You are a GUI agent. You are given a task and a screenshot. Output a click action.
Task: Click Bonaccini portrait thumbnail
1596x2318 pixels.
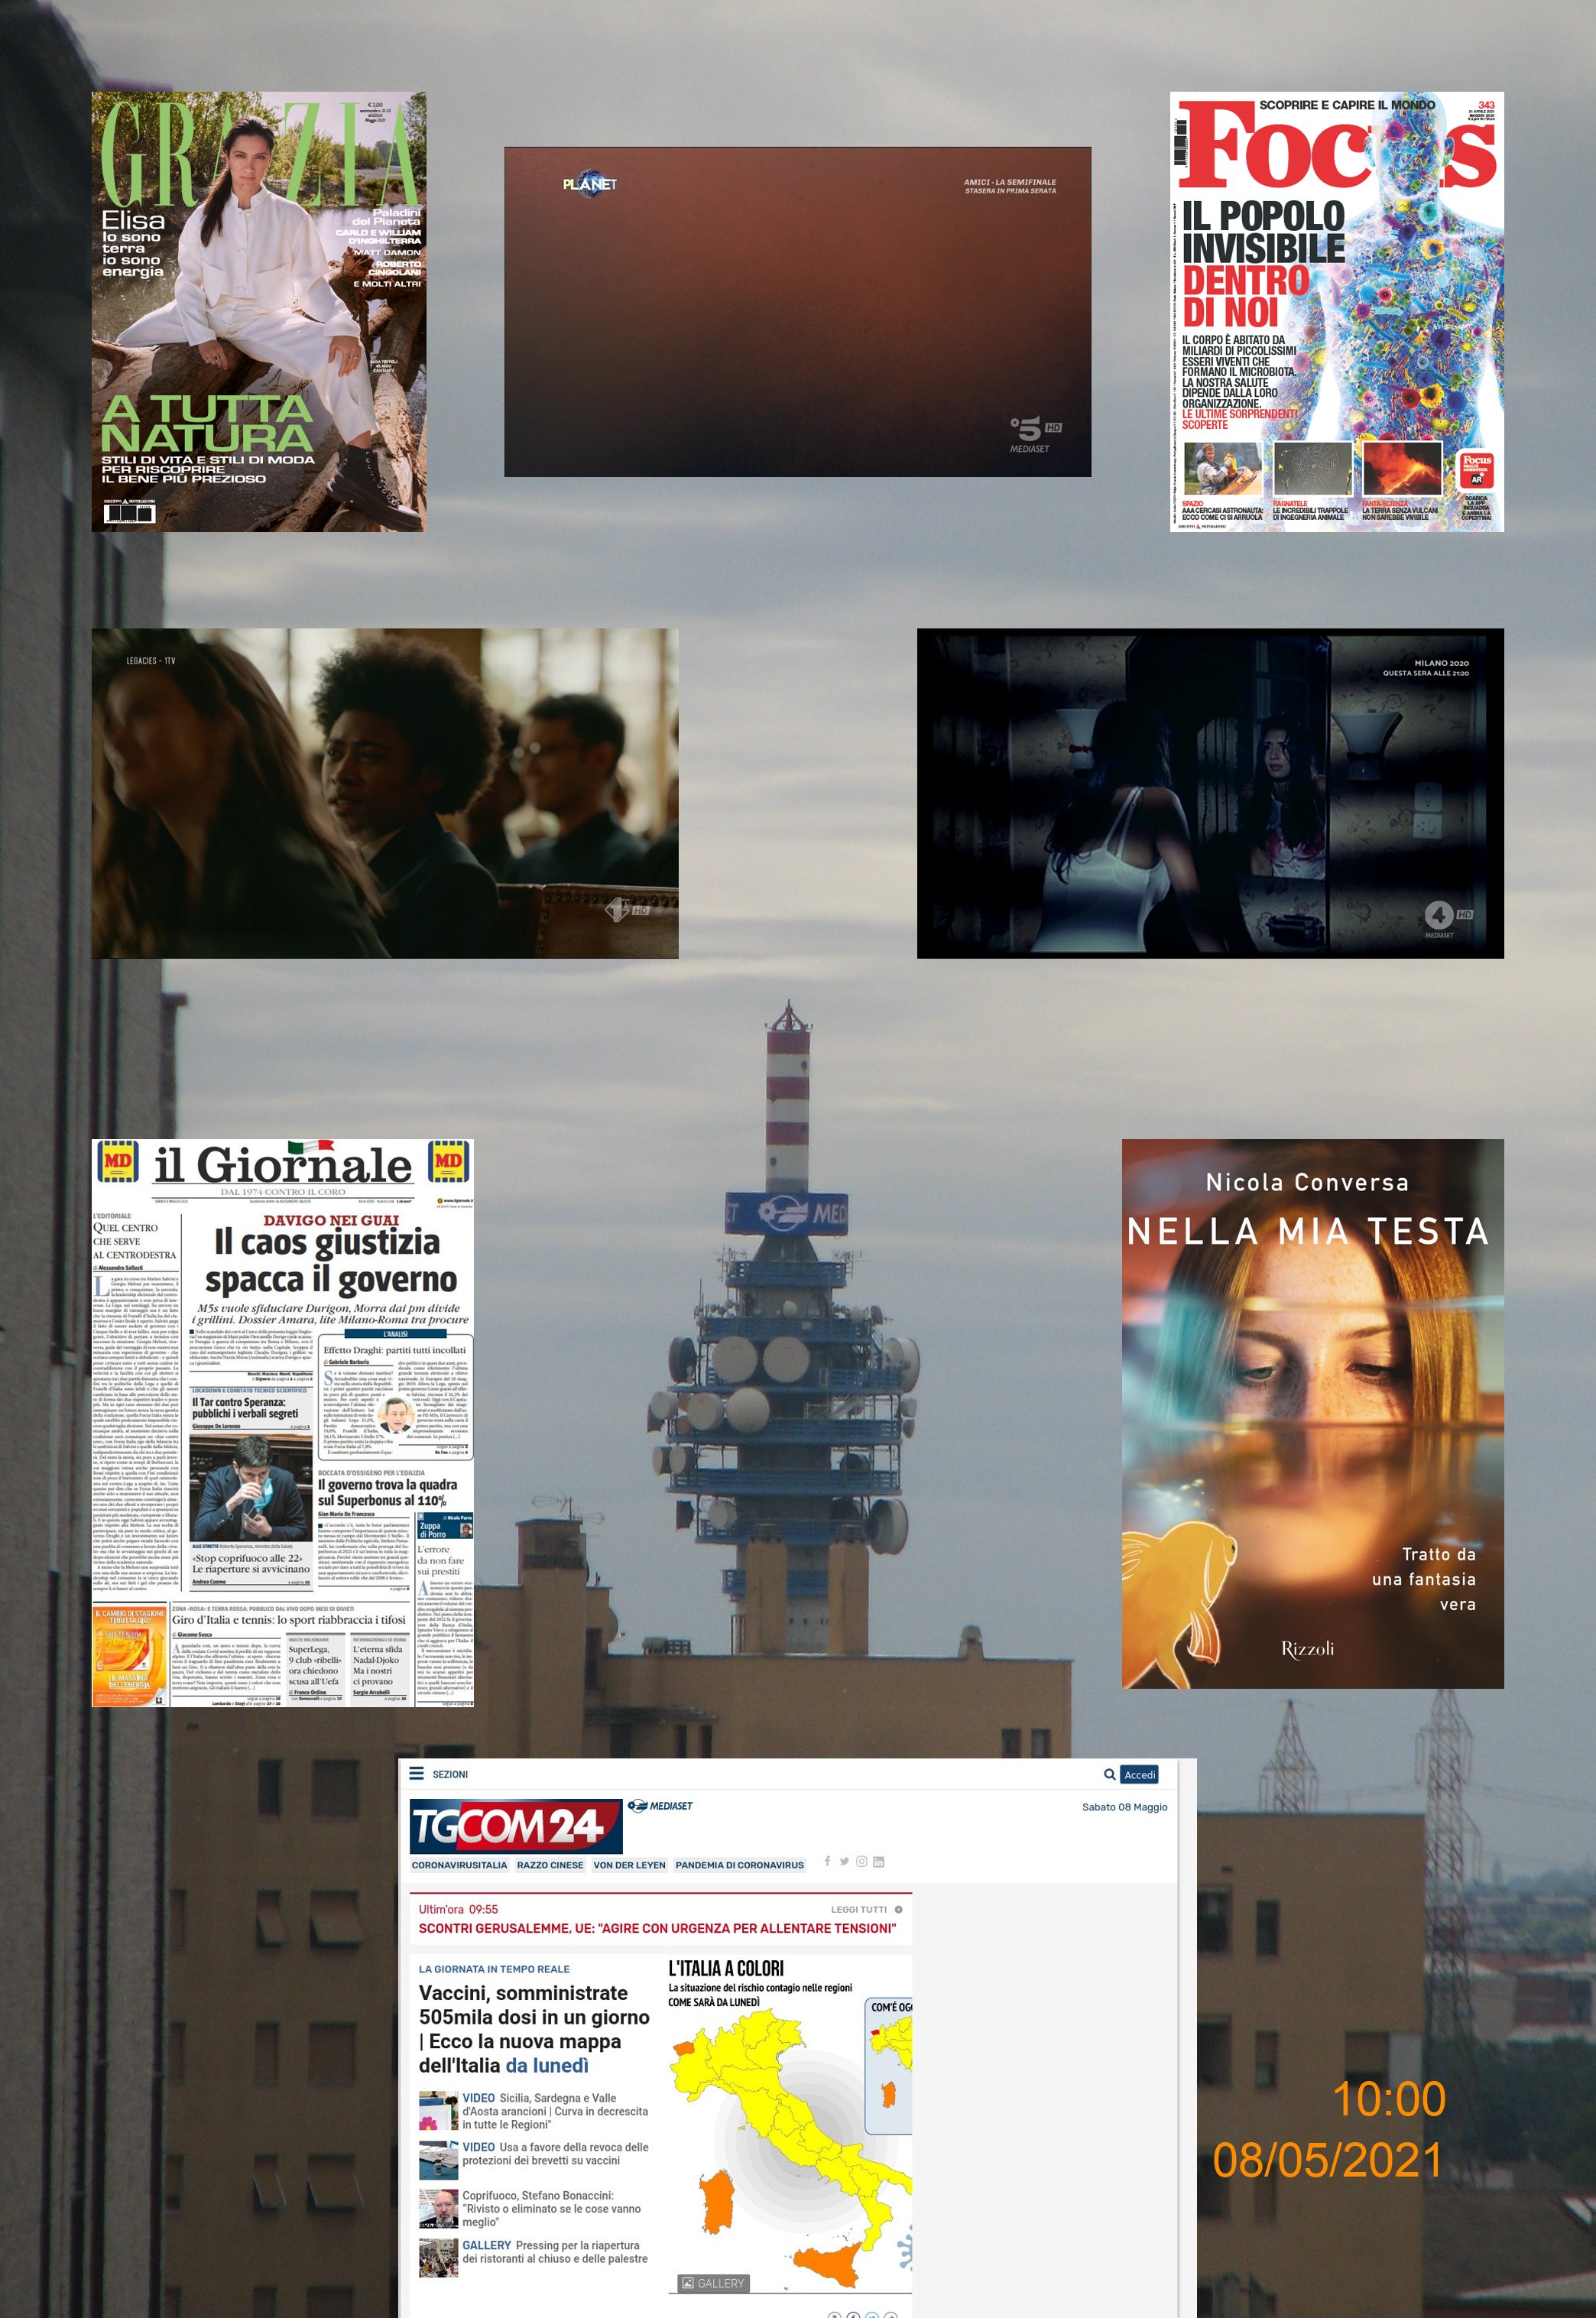point(438,2208)
